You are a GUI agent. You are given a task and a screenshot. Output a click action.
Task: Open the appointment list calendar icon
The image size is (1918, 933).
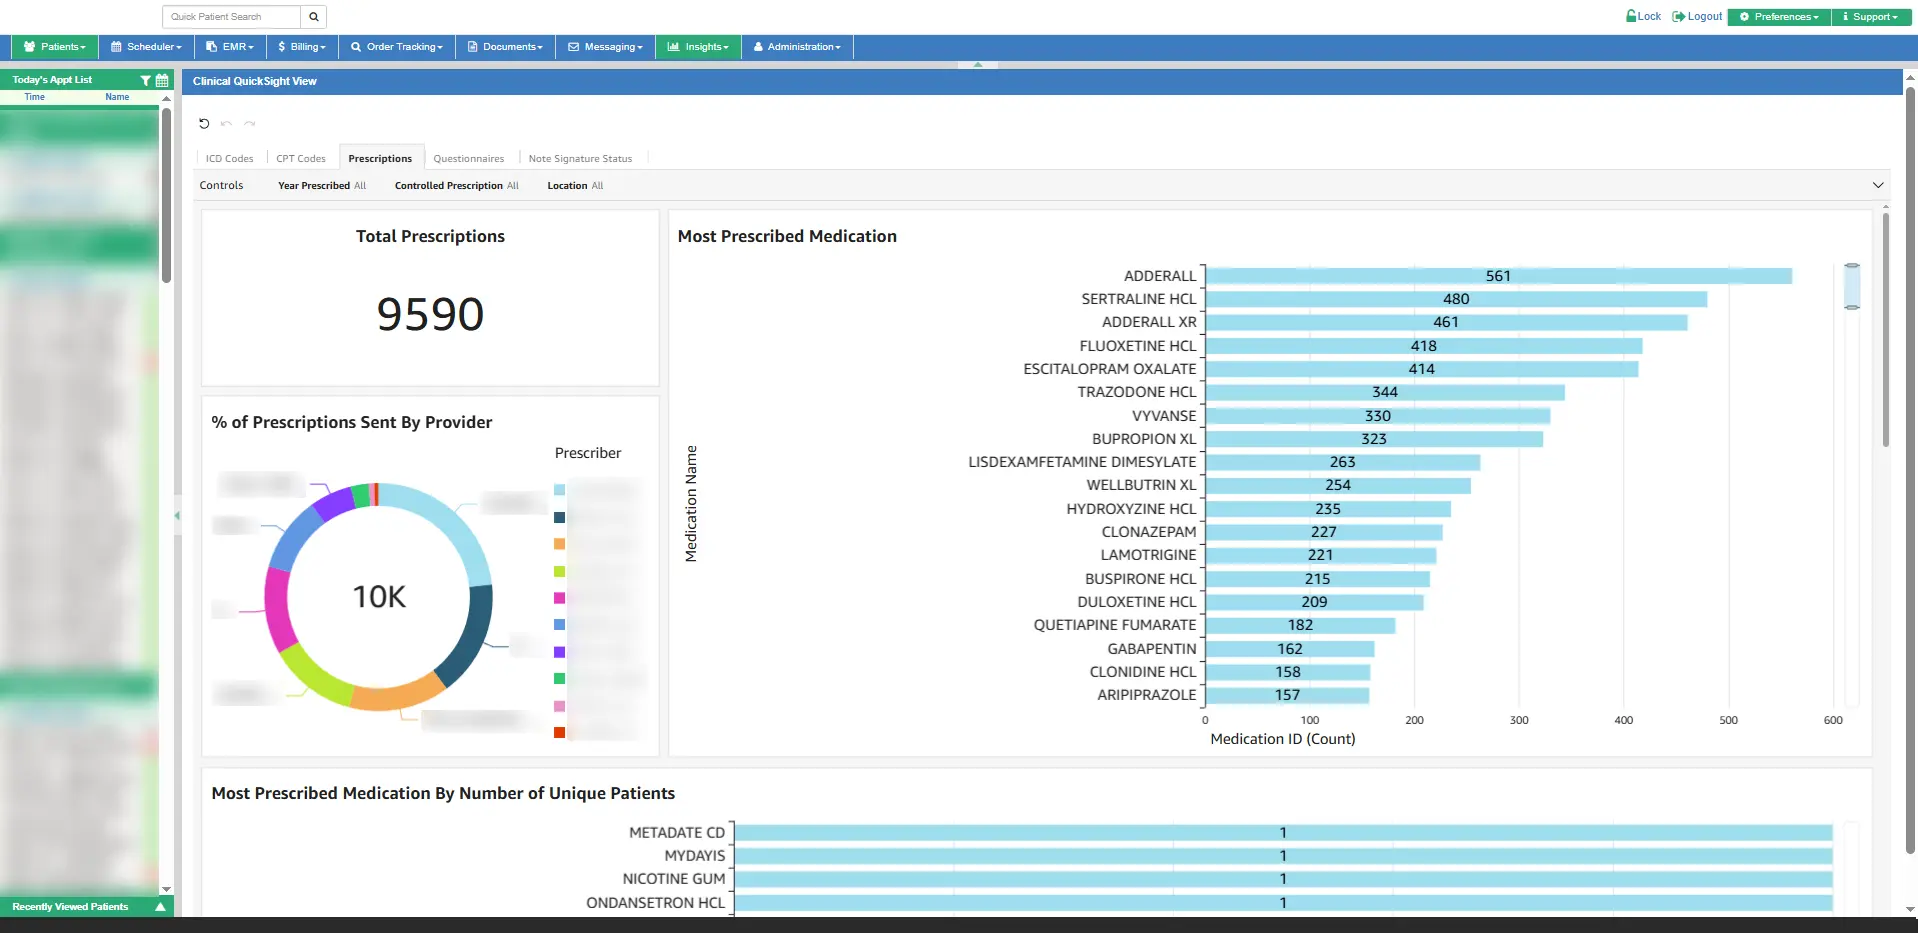click(162, 80)
